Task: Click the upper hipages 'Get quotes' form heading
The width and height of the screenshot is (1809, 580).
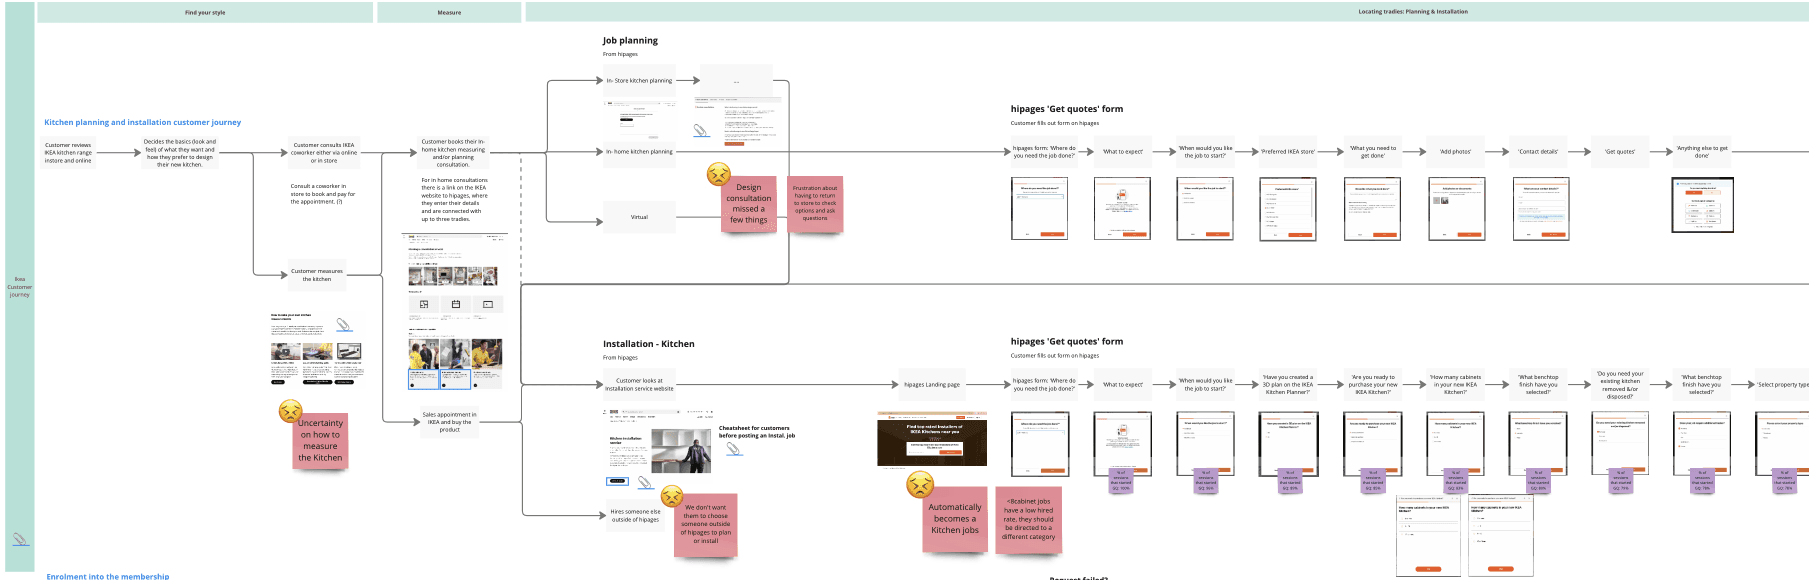Action: coord(1067,109)
